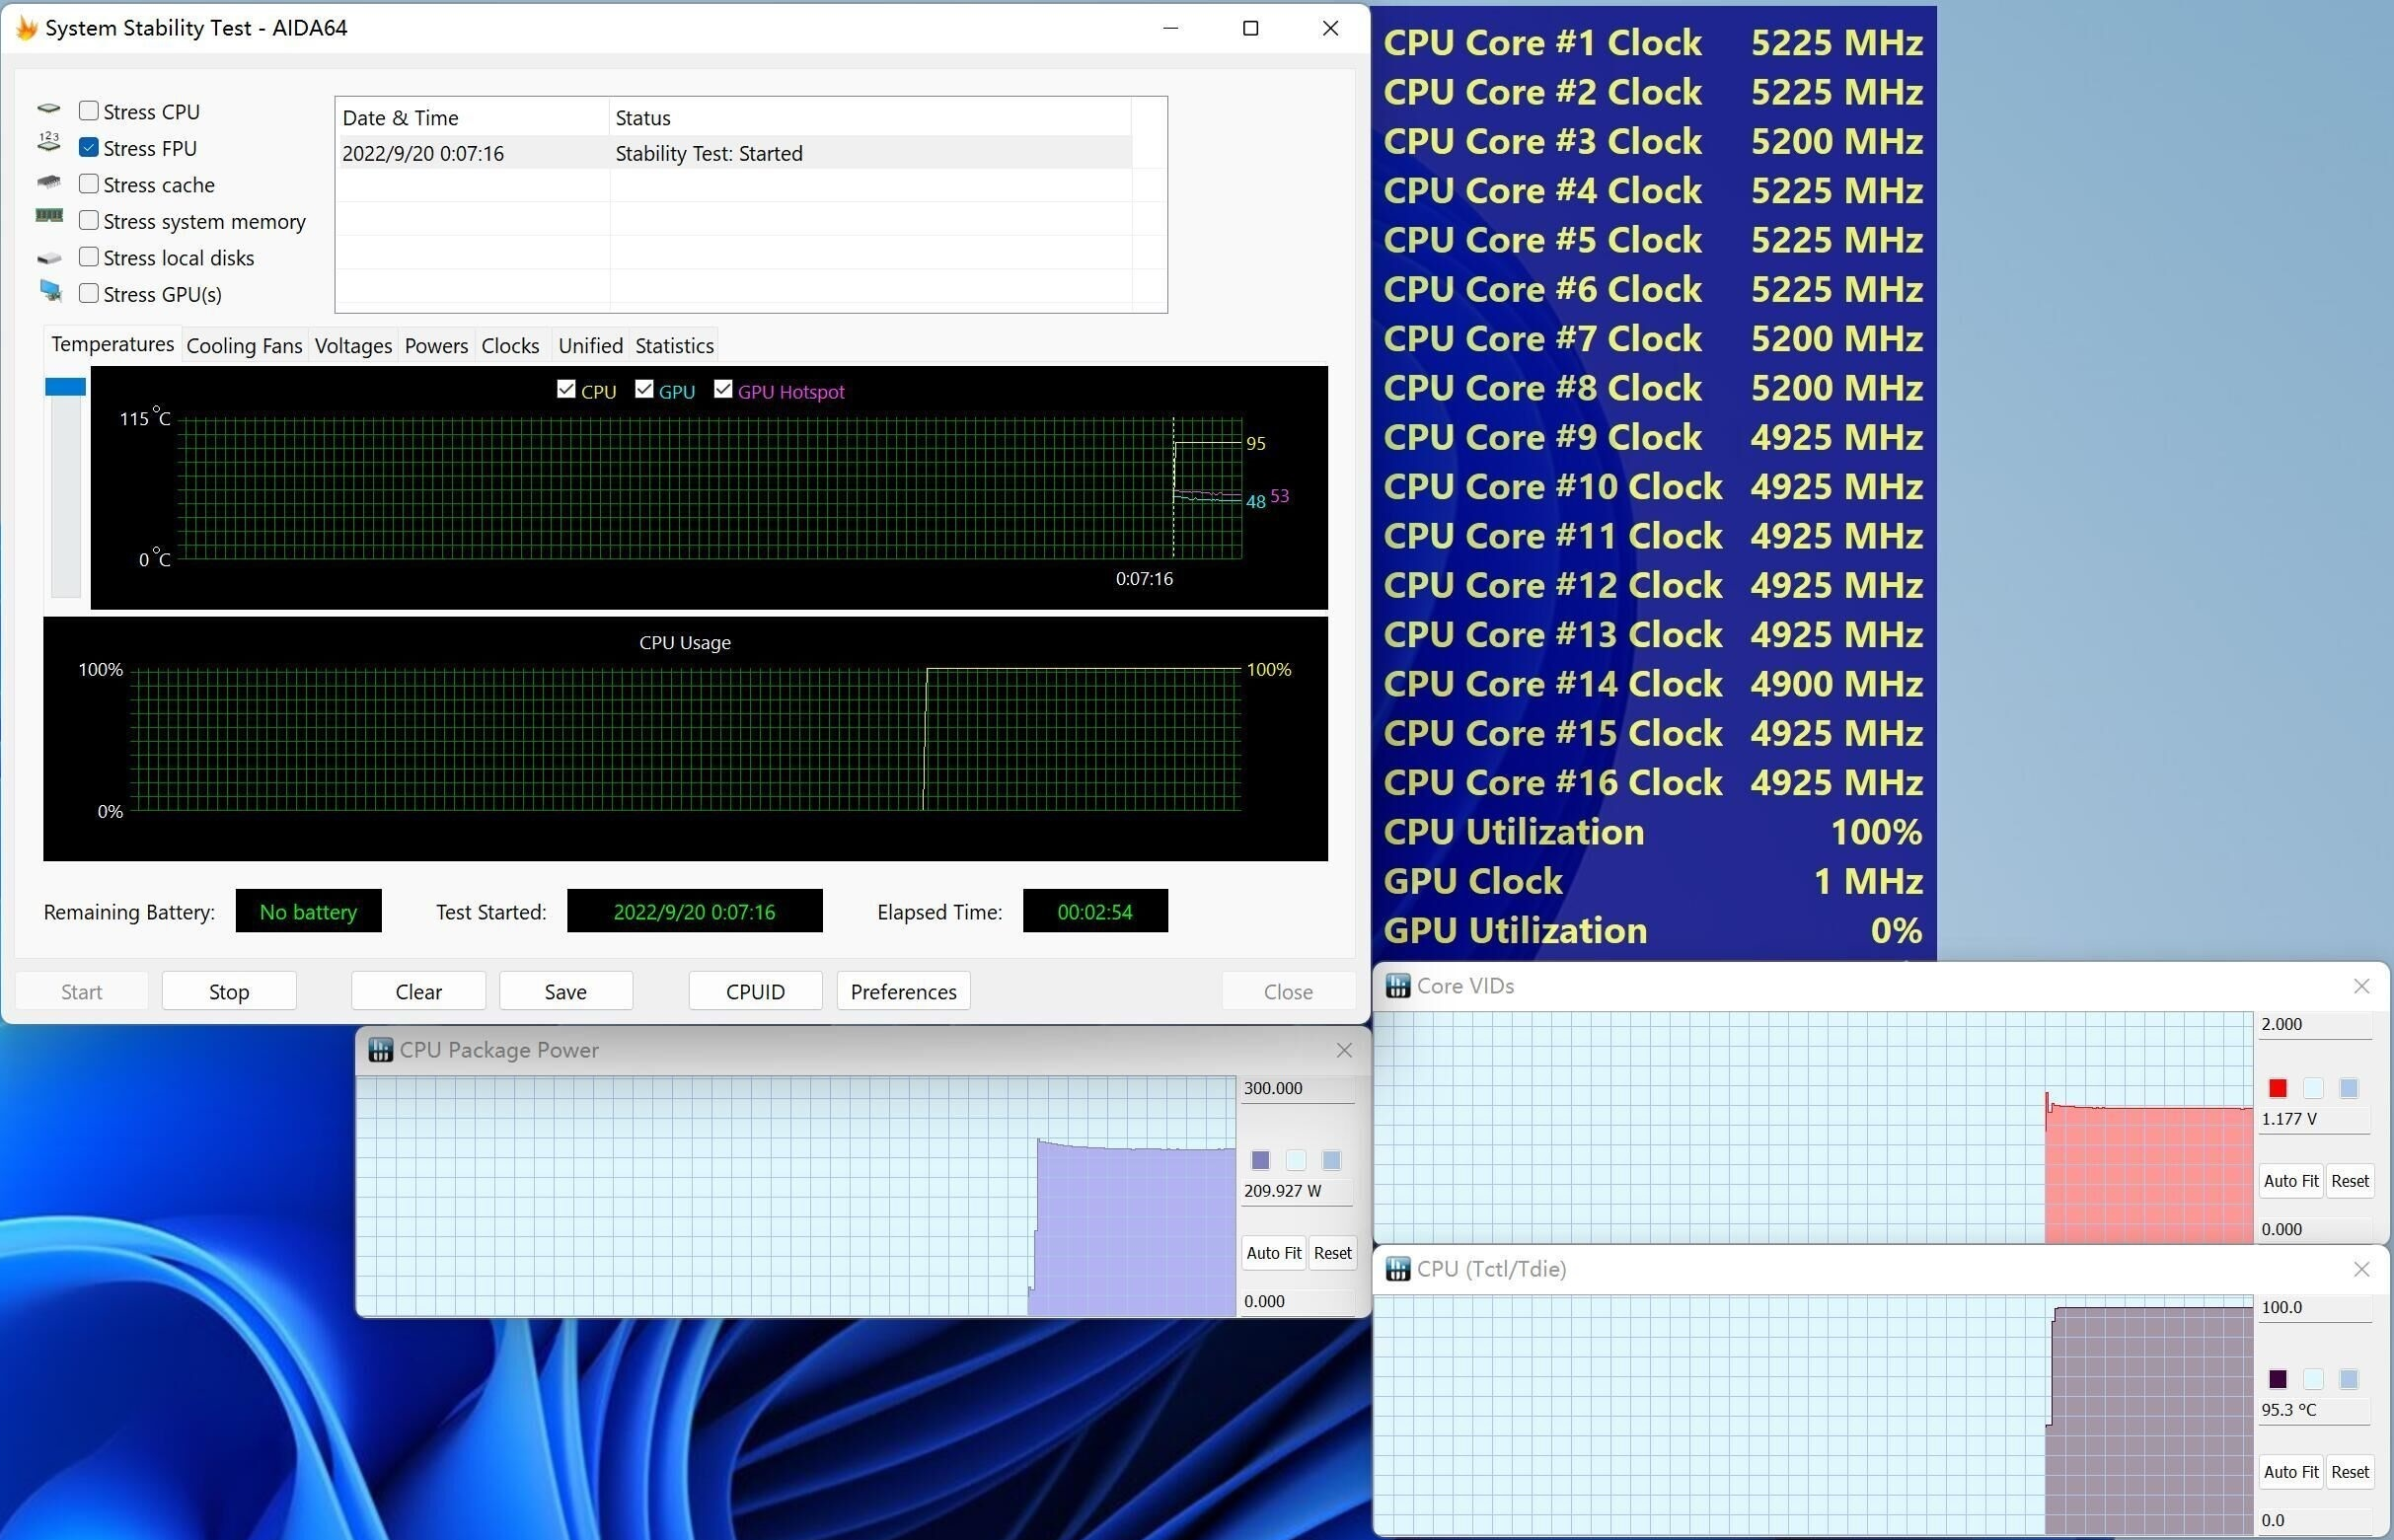Click the Stop button

229,991
